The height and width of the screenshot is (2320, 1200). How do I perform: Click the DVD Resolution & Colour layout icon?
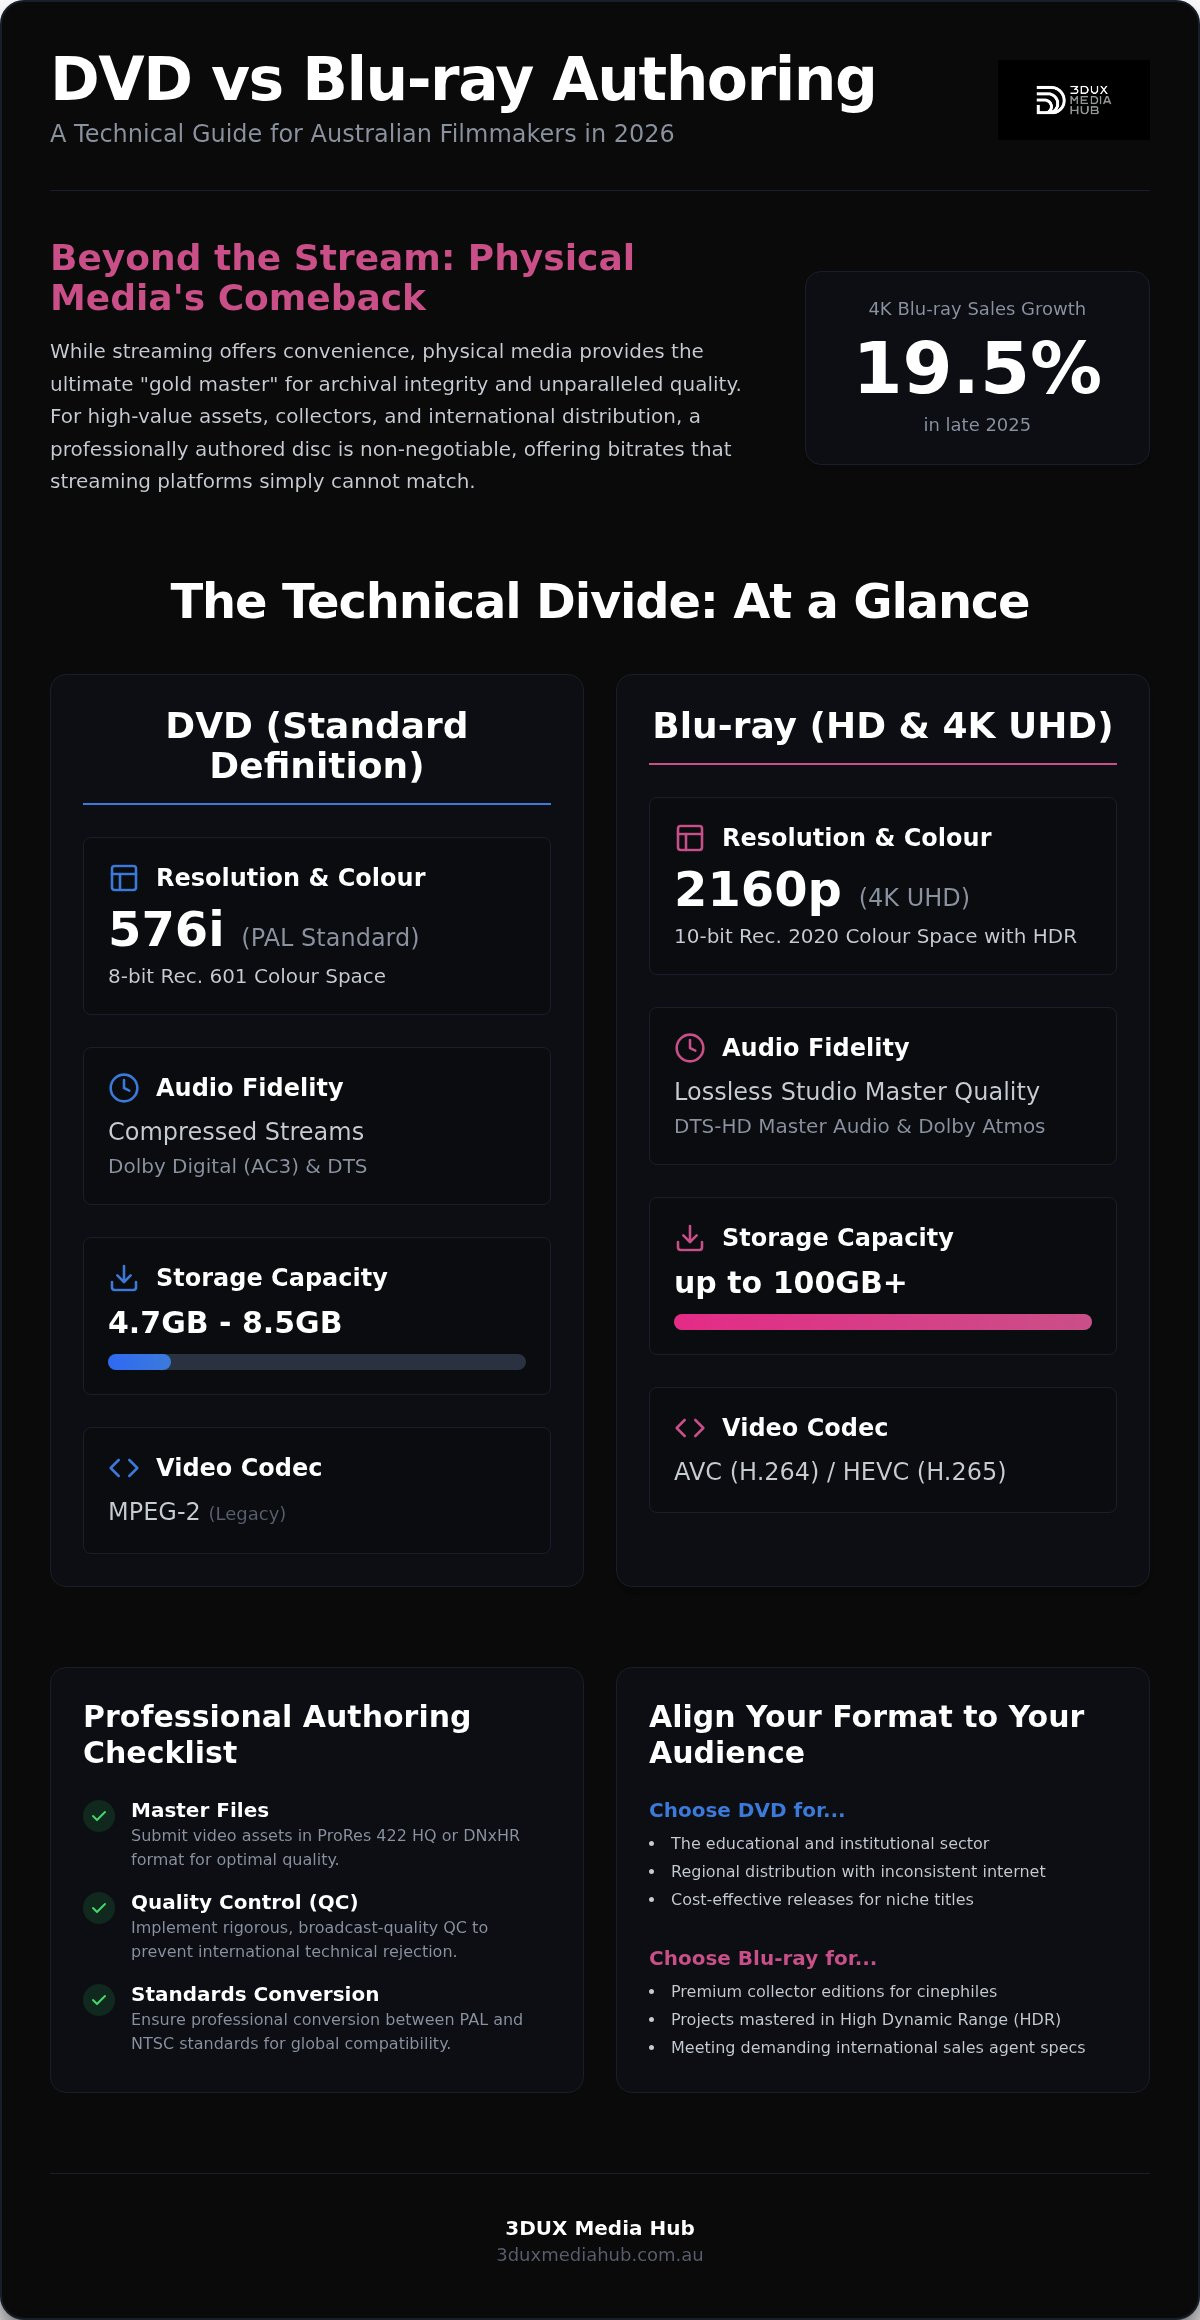click(124, 878)
